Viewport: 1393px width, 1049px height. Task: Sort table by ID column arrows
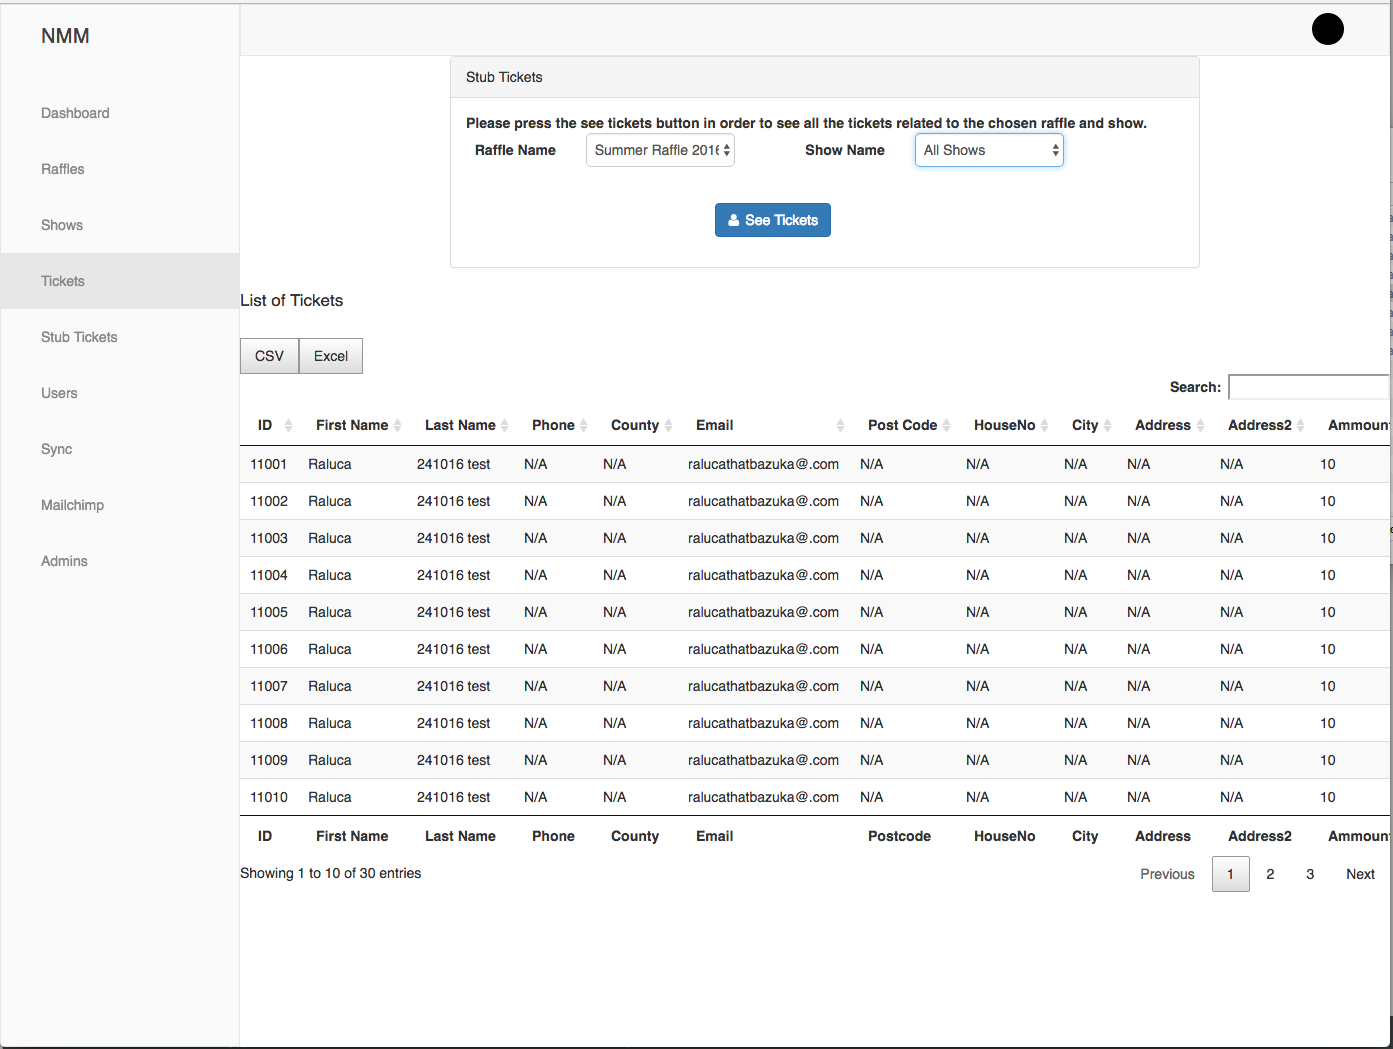point(288,426)
